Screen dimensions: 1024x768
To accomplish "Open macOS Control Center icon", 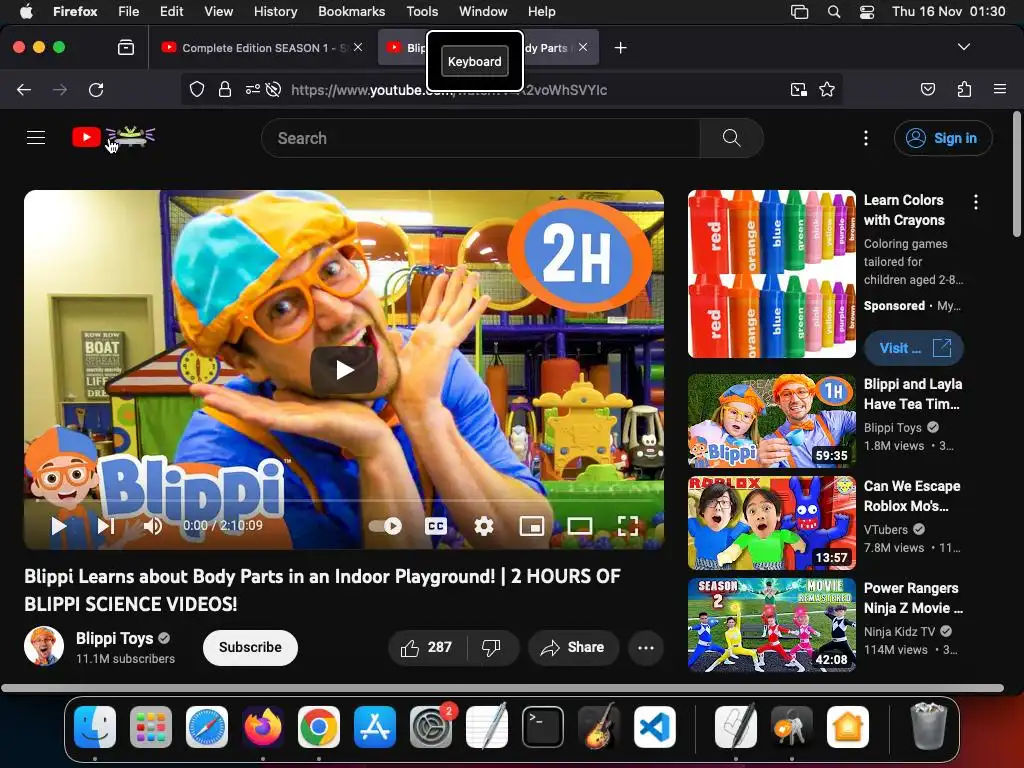I will click(867, 11).
